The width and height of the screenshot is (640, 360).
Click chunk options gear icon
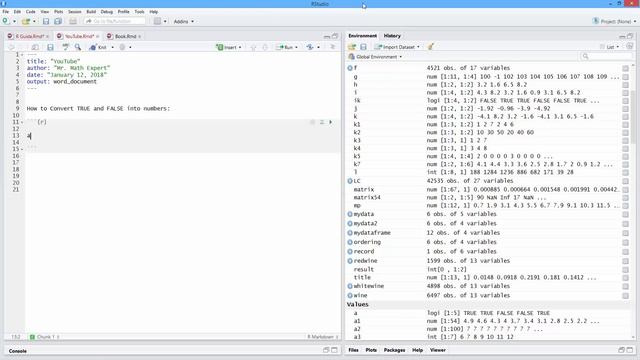coord(313,122)
